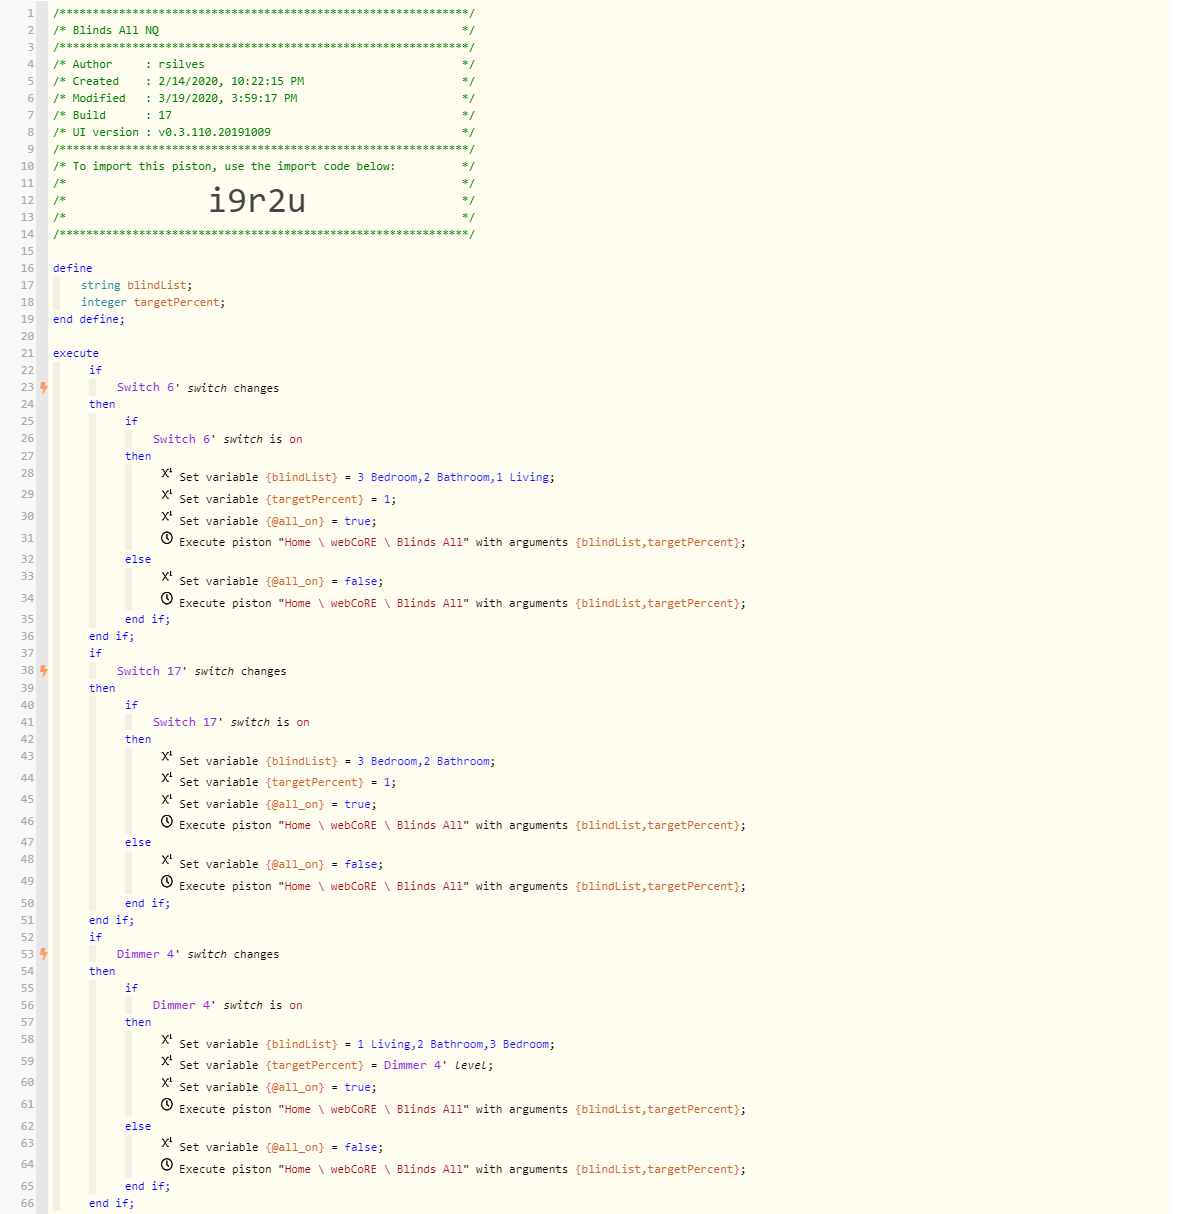
Task: Select set-variable icon on line 63
Action: tap(167, 1144)
